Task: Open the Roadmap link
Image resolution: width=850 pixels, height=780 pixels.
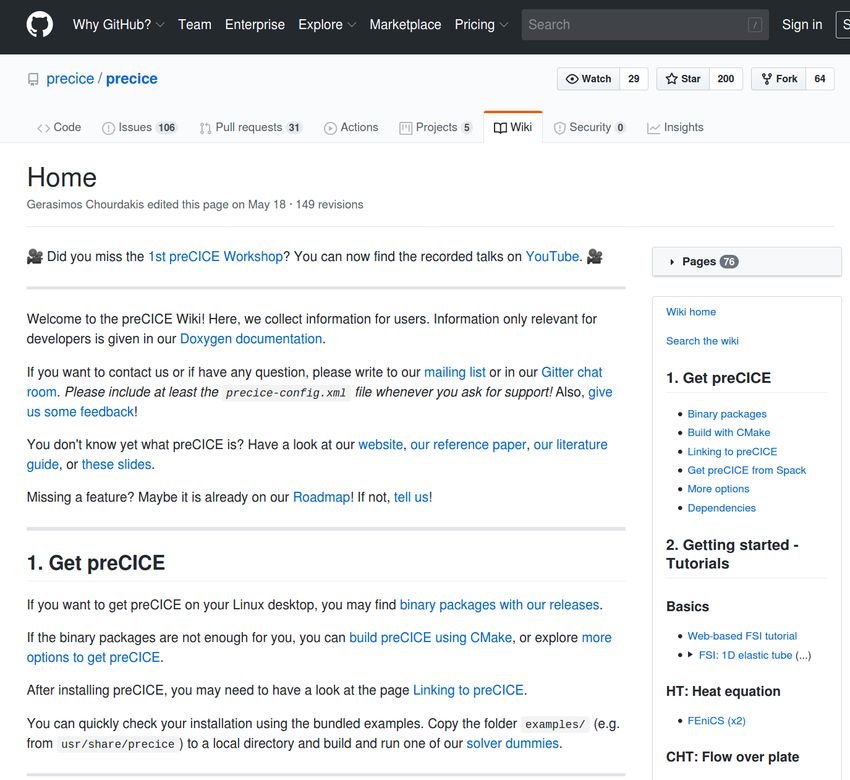Action: 321,497
